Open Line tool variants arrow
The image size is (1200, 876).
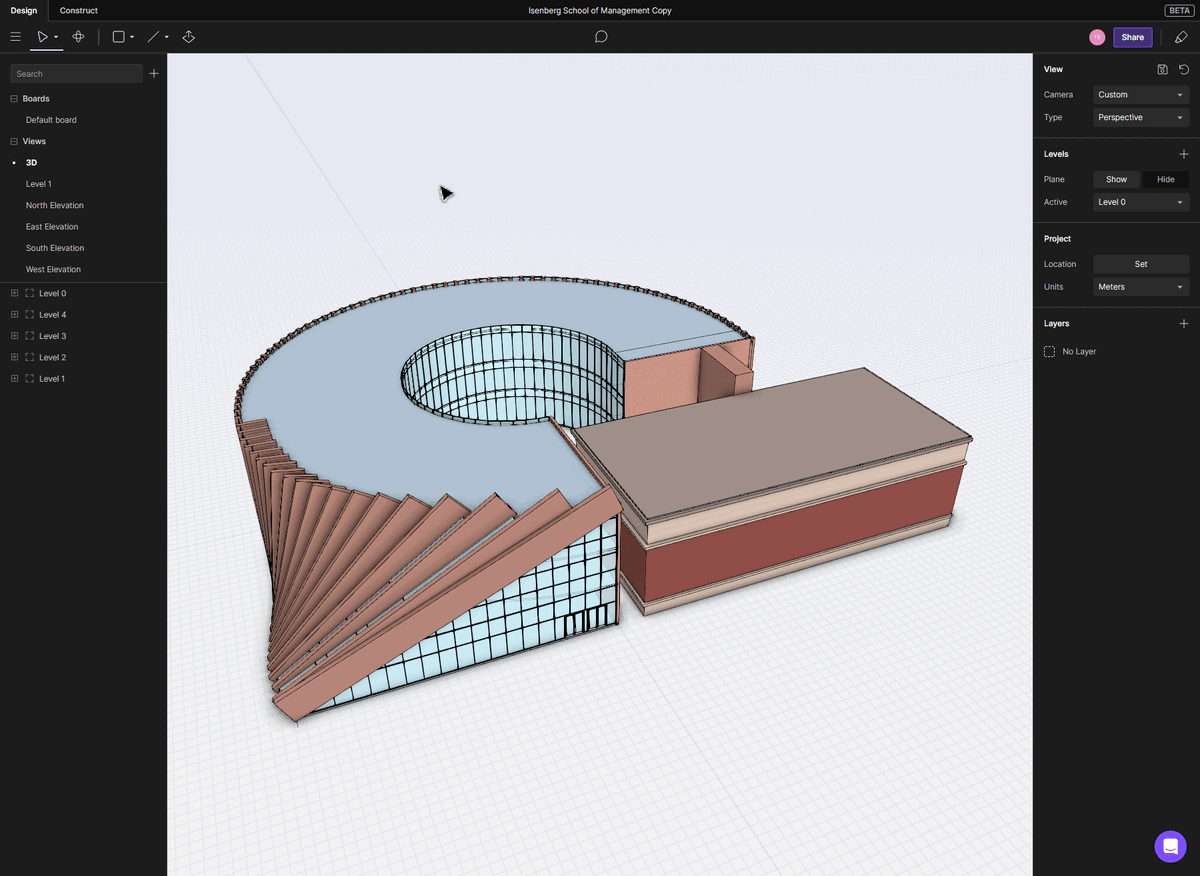(x=166, y=37)
